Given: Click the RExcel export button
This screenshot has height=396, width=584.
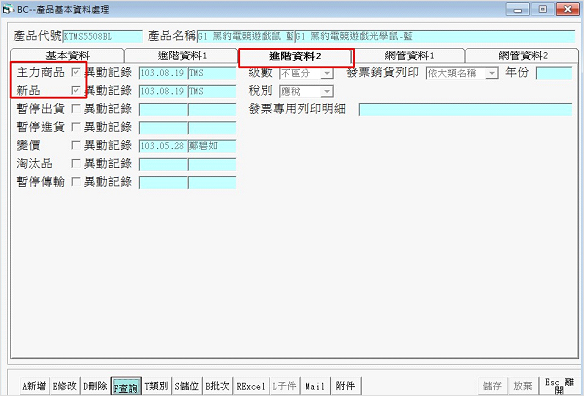Looking at the screenshot, I should [x=251, y=386].
